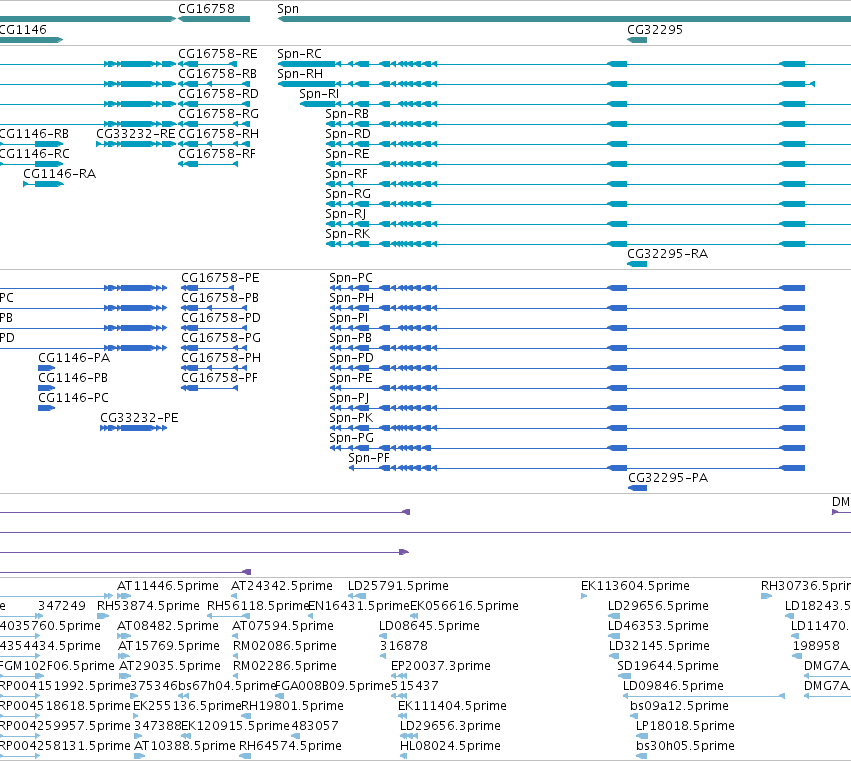Select EST AT11446.5prime
The image size is (851, 761).
[168, 586]
